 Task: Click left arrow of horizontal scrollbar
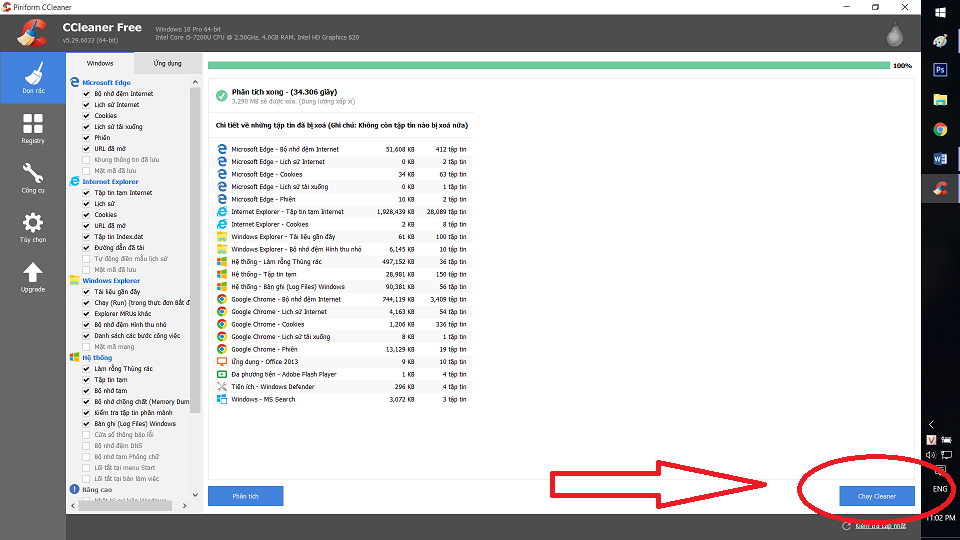coord(73,506)
